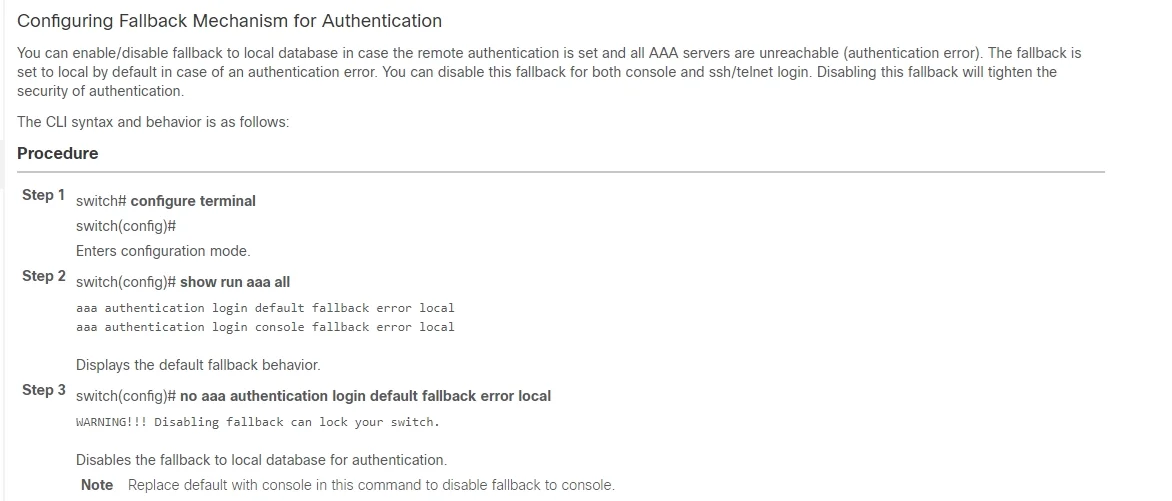
Task: Click 'Disables the fallback to local database' sentence
Action: click(x=262, y=460)
